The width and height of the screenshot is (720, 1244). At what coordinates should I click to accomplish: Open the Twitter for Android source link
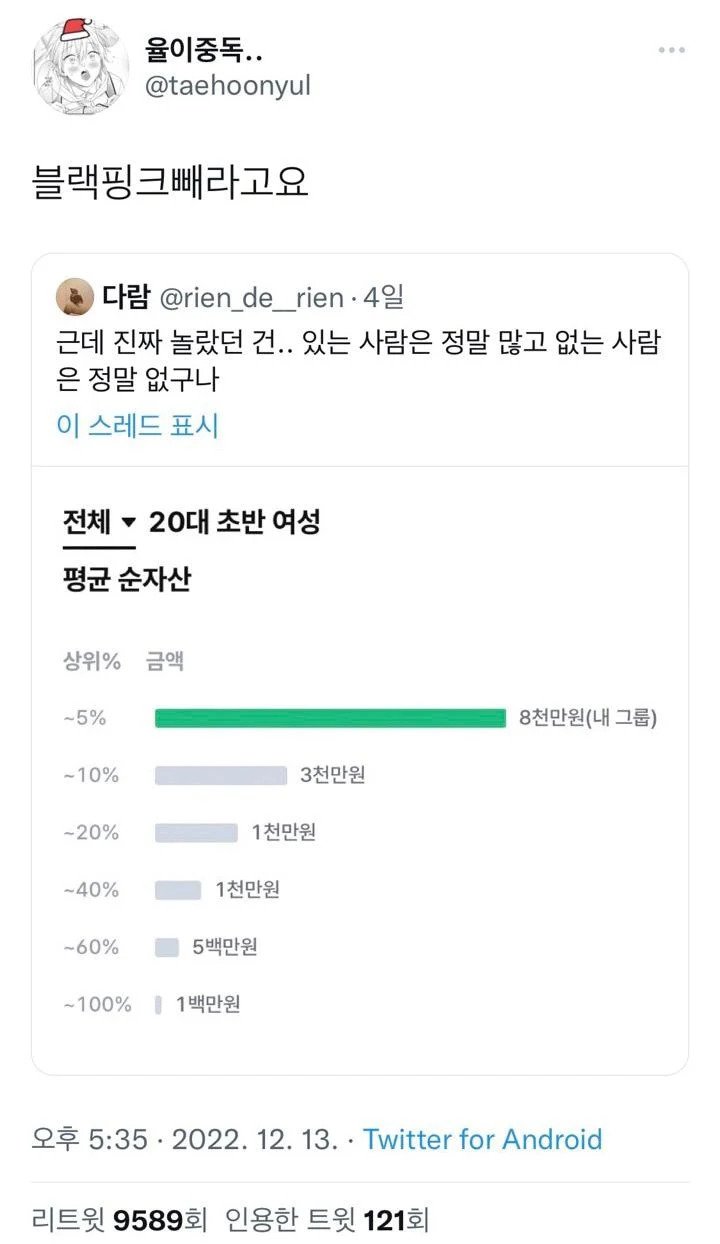(482, 1139)
